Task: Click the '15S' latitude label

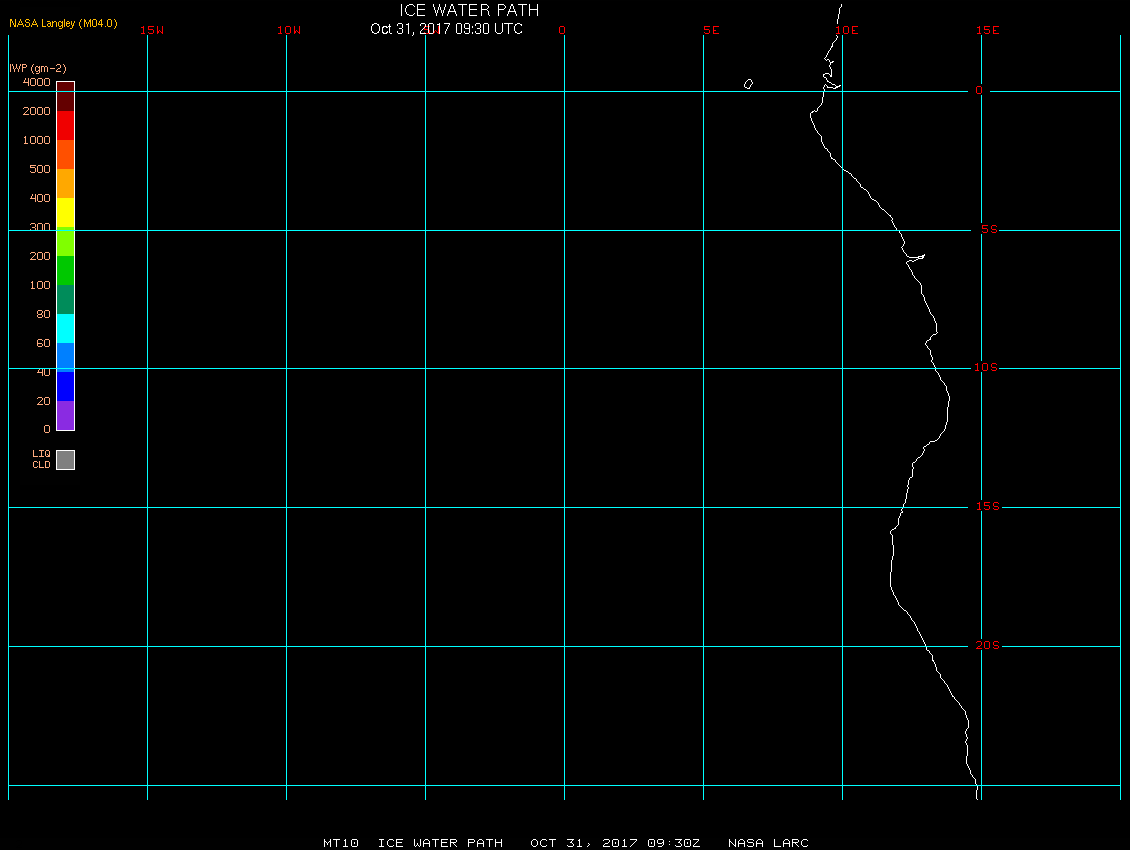Action: pyautogui.click(x=987, y=507)
